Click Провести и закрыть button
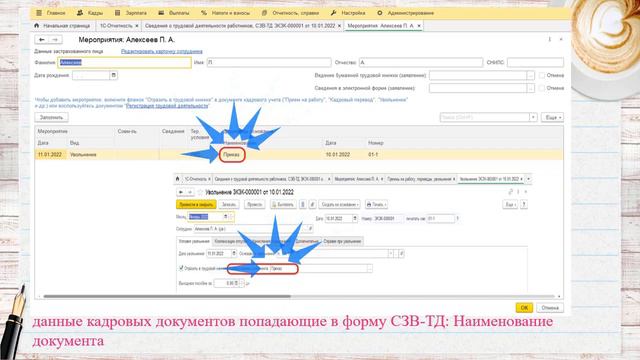The height and width of the screenshot is (360, 640). coord(196,204)
